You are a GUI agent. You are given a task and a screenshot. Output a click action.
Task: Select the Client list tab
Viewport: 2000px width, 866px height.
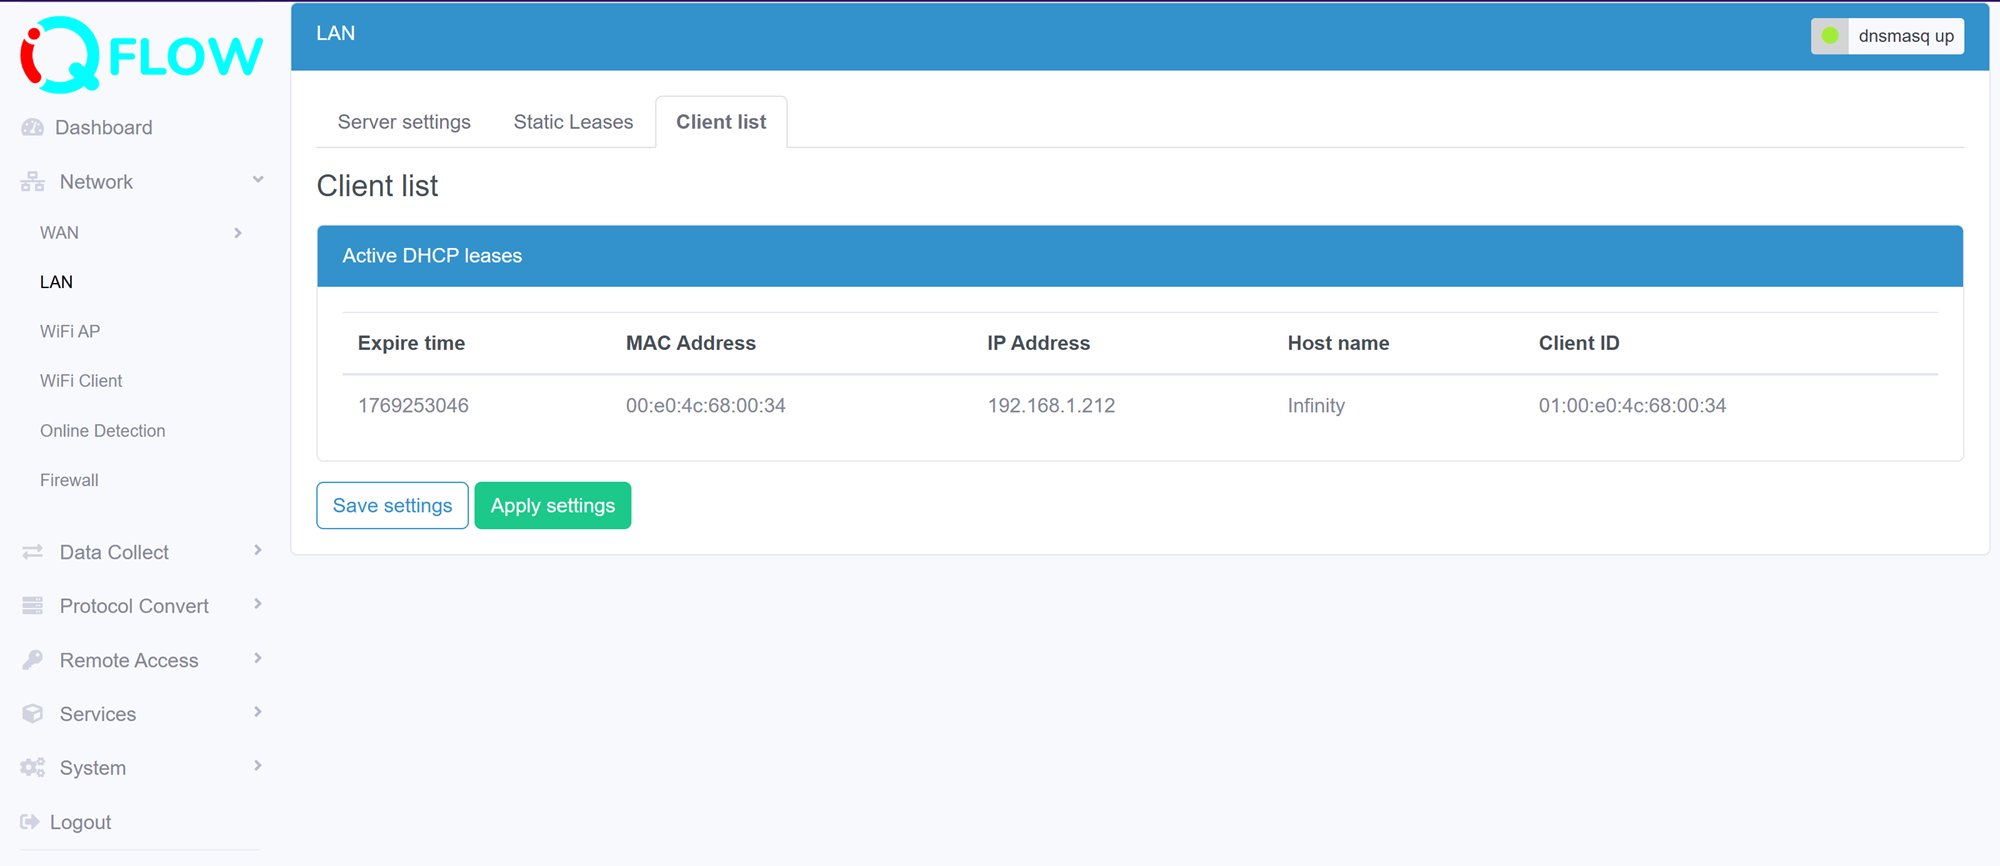click(x=721, y=122)
